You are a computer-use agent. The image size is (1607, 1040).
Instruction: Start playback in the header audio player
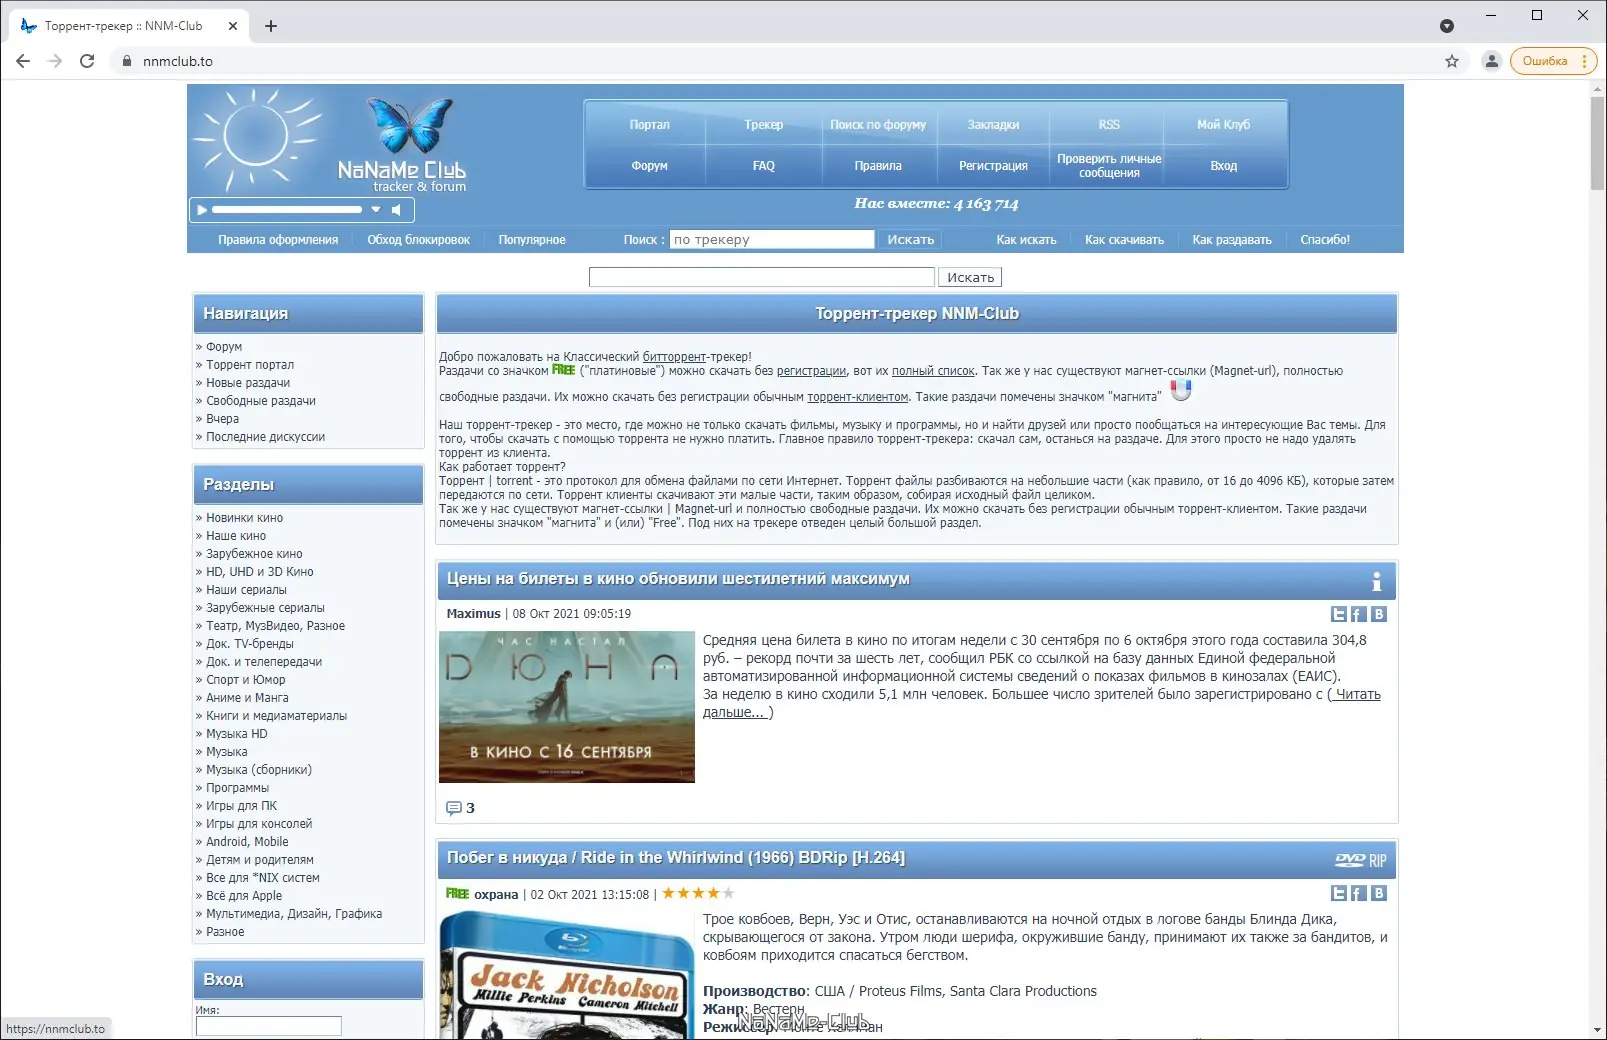pos(202,210)
